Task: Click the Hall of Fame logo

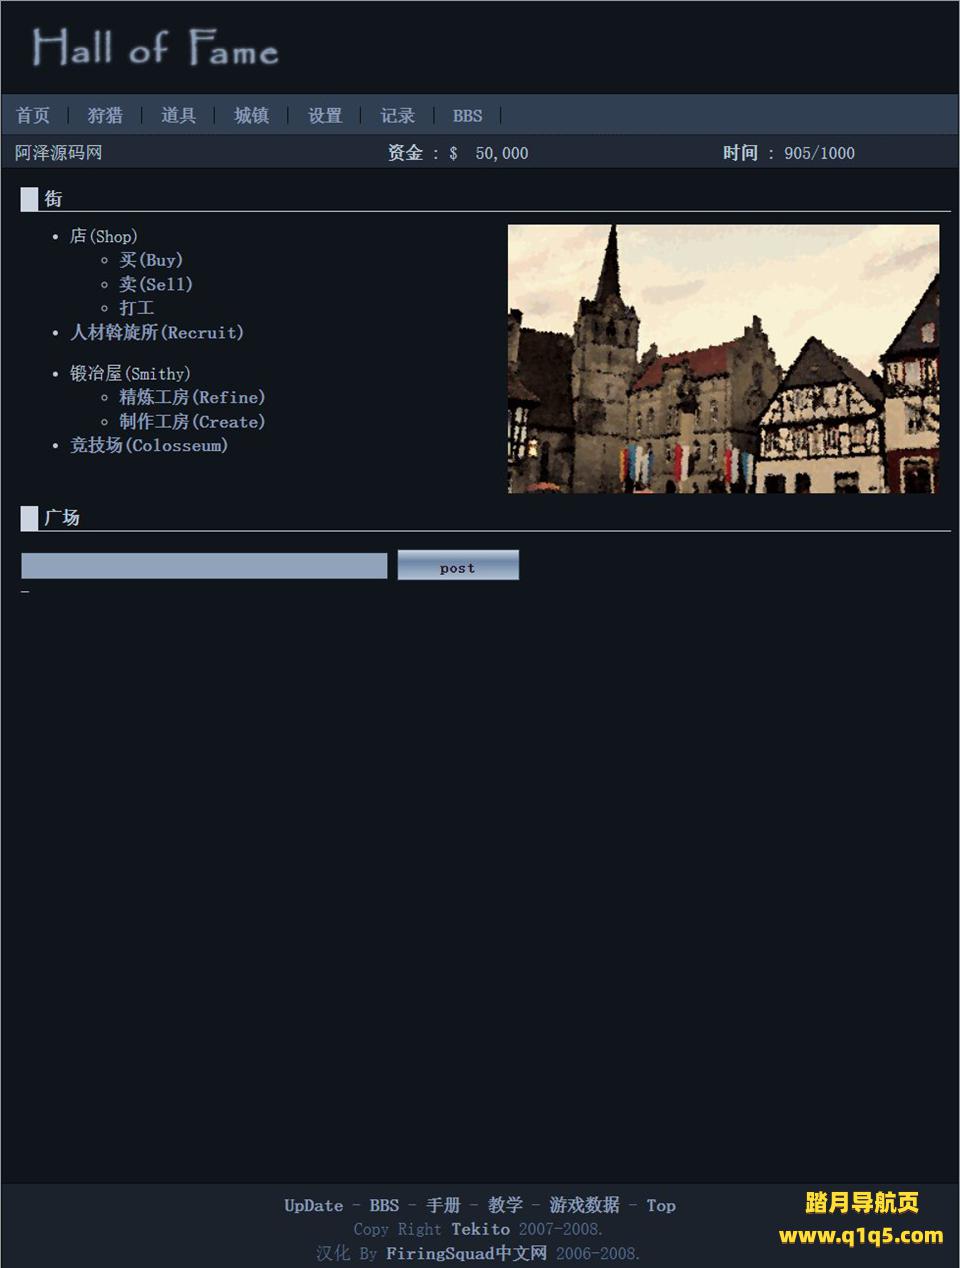Action: point(155,48)
